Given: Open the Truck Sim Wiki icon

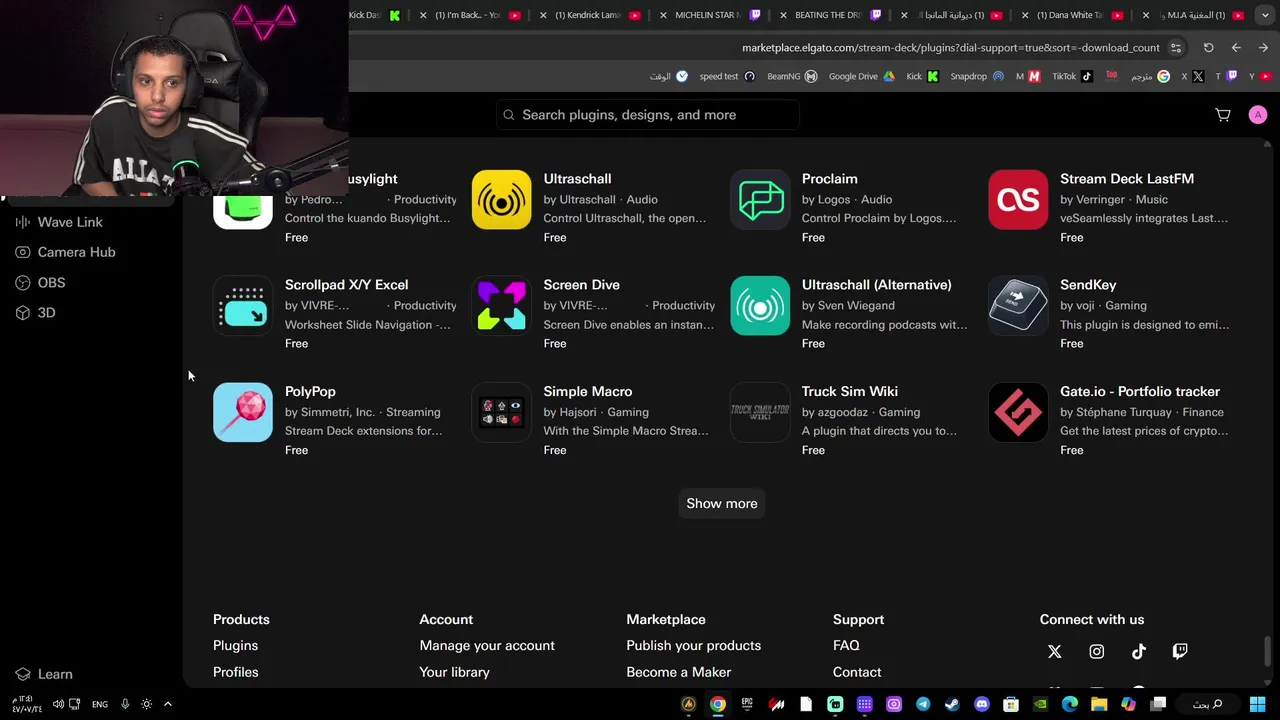Looking at the screenshot, I should click(760, 412).
